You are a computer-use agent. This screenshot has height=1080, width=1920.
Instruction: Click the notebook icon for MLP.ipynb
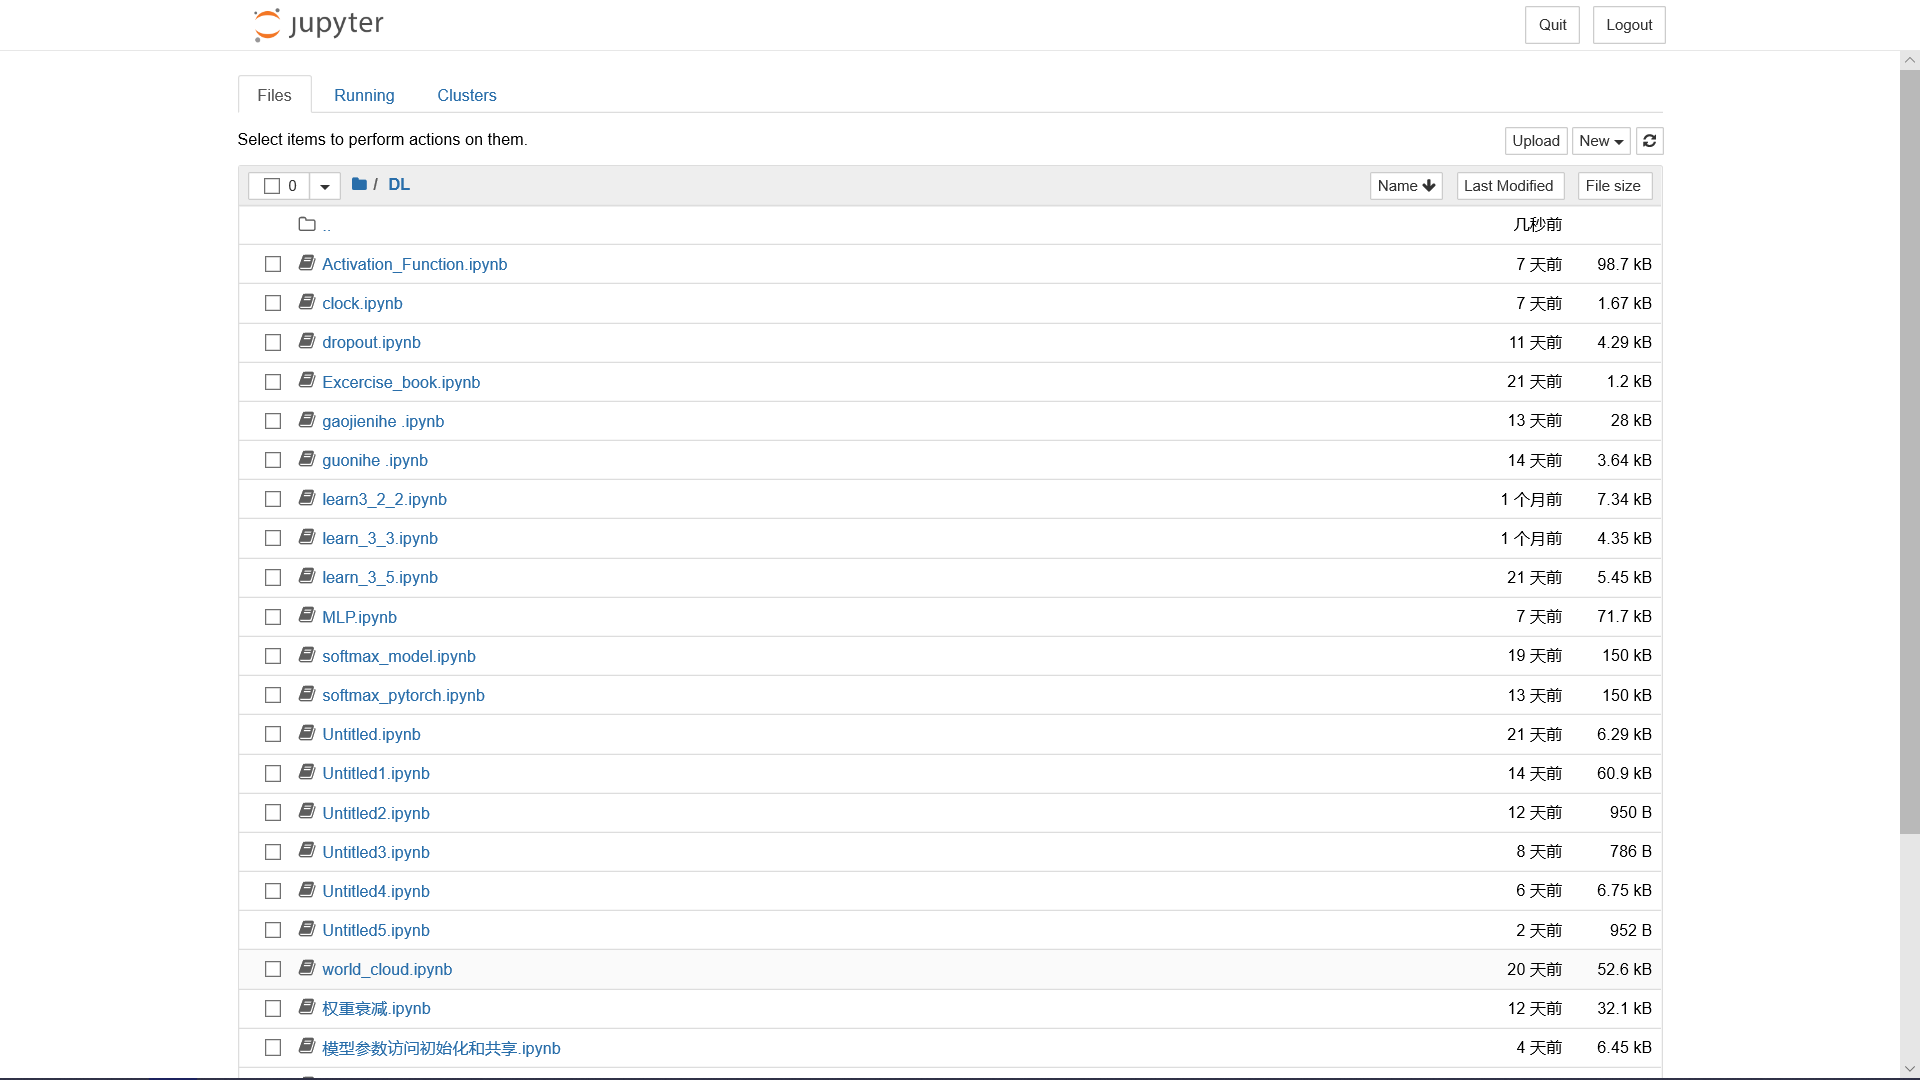click(x=306, y=616)
